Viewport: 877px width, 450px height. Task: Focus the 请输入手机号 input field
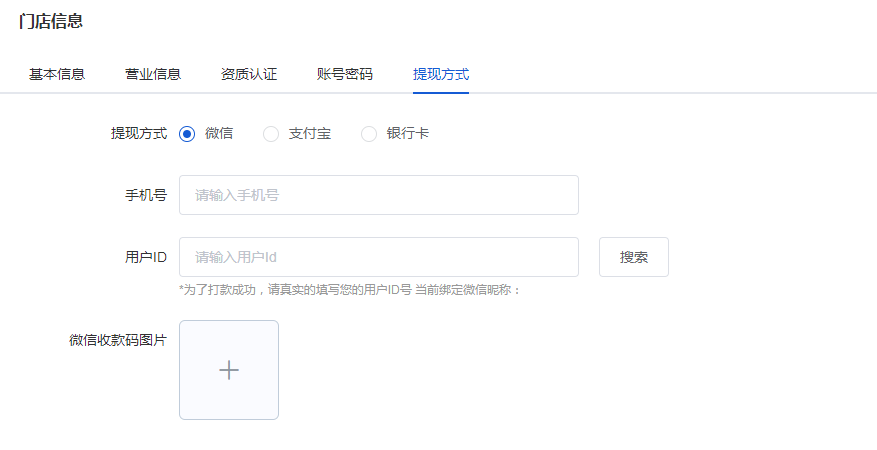pyautogui.click(x=379, y=195)
